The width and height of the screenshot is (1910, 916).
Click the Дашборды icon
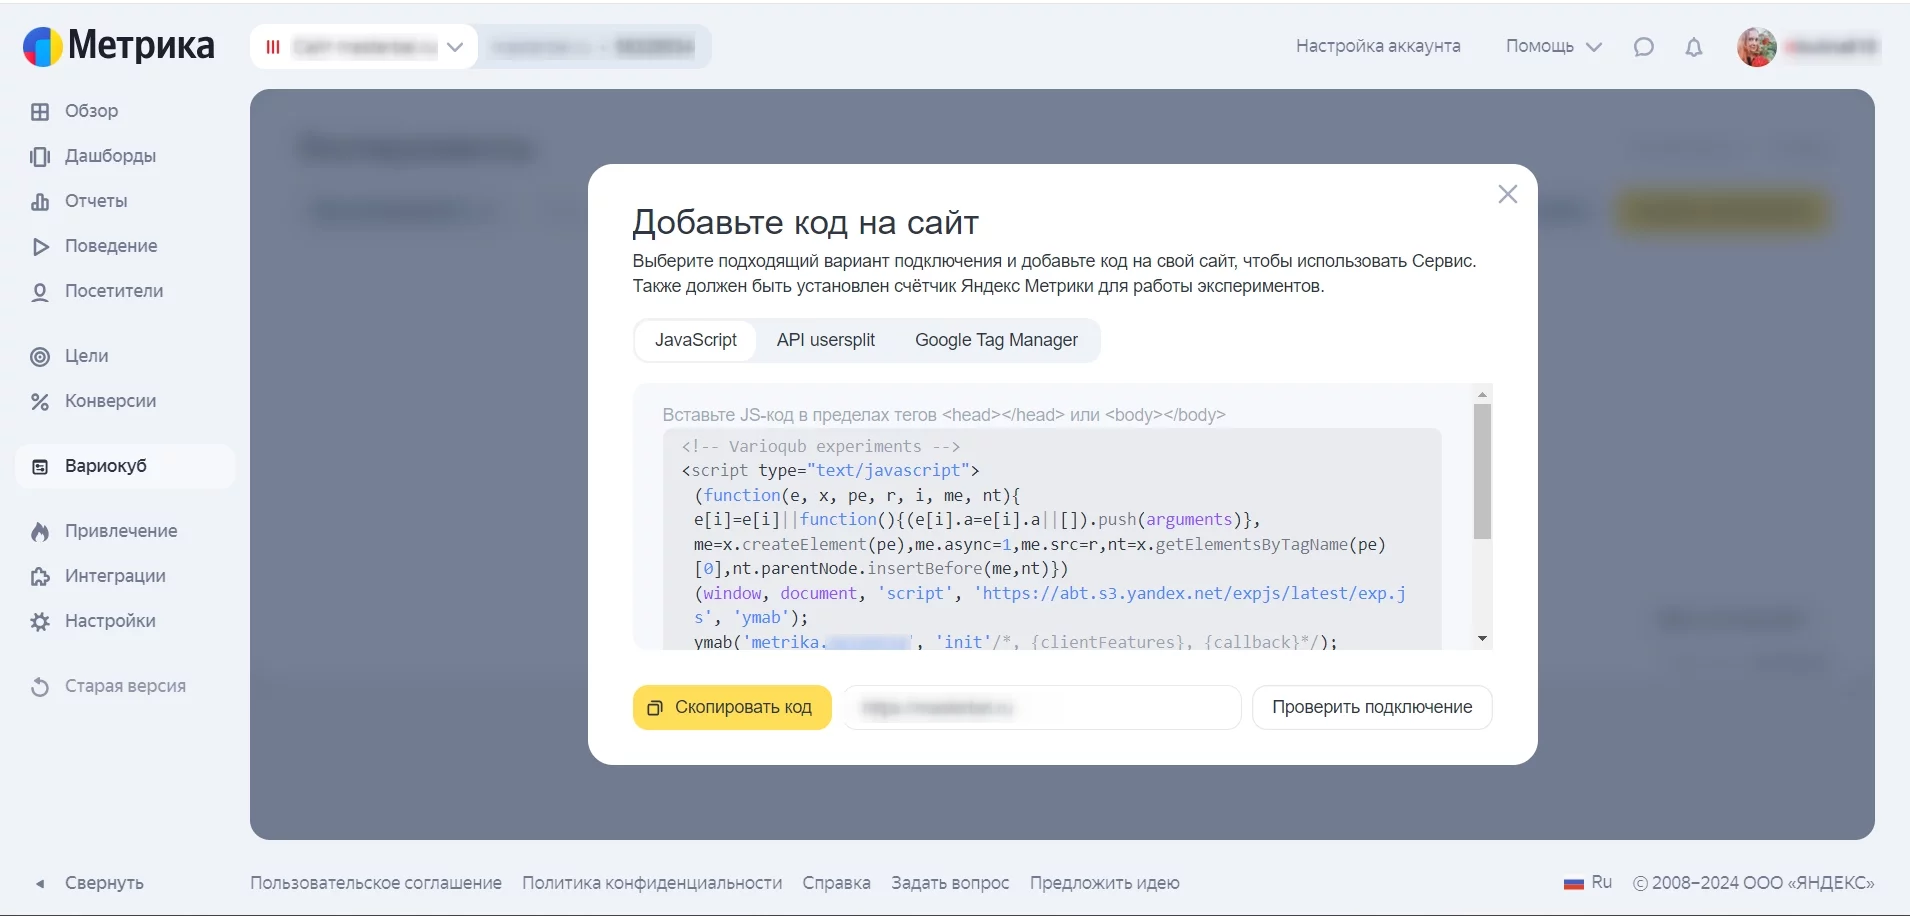click(x=40, y=156)
